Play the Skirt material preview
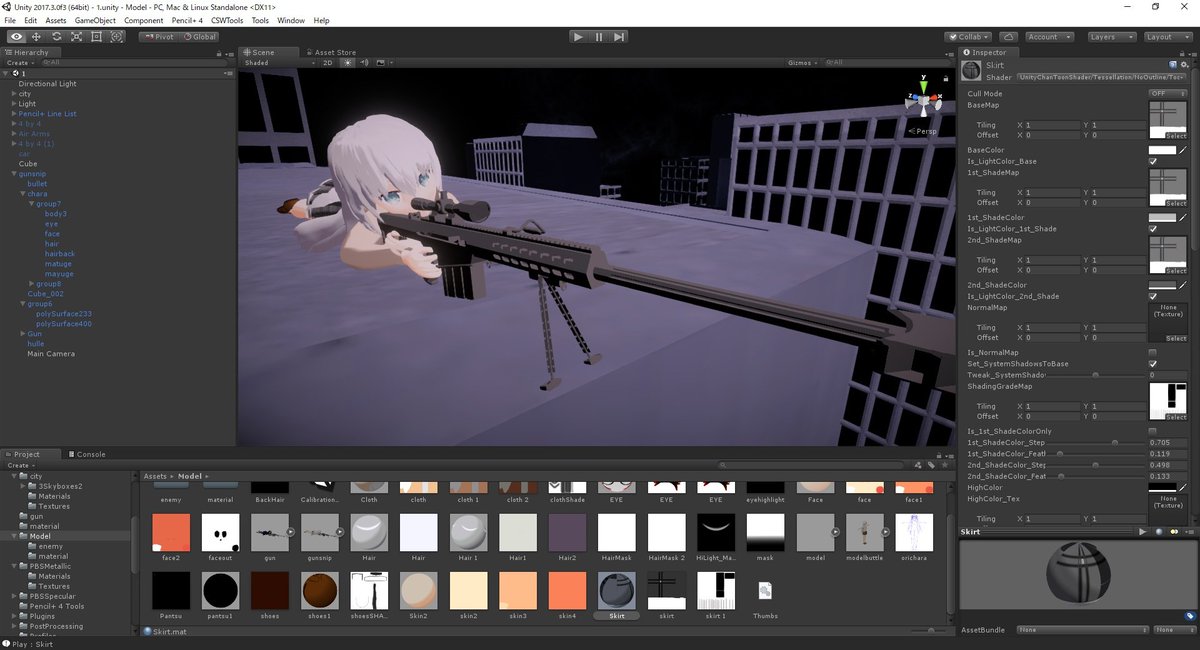The height and width of the screenshot is (650, 1200). 1142,532
